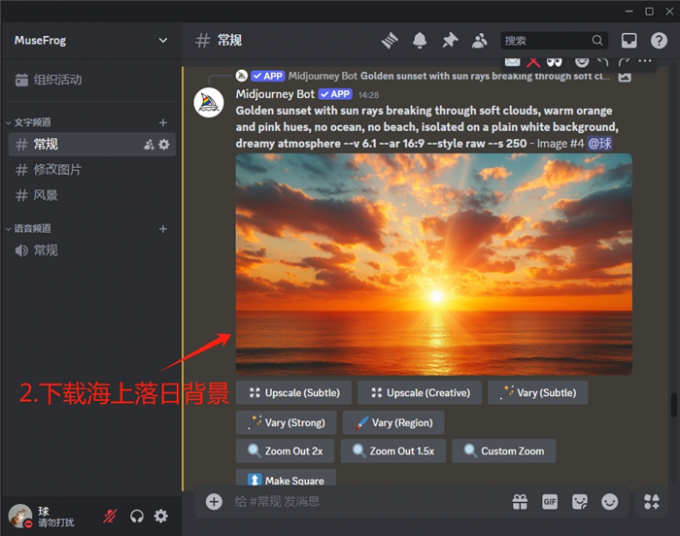The height and width of the screenshot is (536, 680).
Task: Click the 14:28 message timestamp
Action: tap(369, 95)
